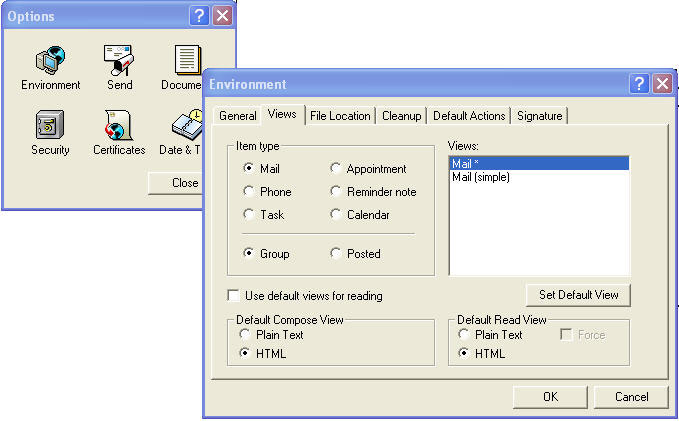This screenshot has height=421, width=679.
Task: Select the Reminder note item type
Action: 336,191
